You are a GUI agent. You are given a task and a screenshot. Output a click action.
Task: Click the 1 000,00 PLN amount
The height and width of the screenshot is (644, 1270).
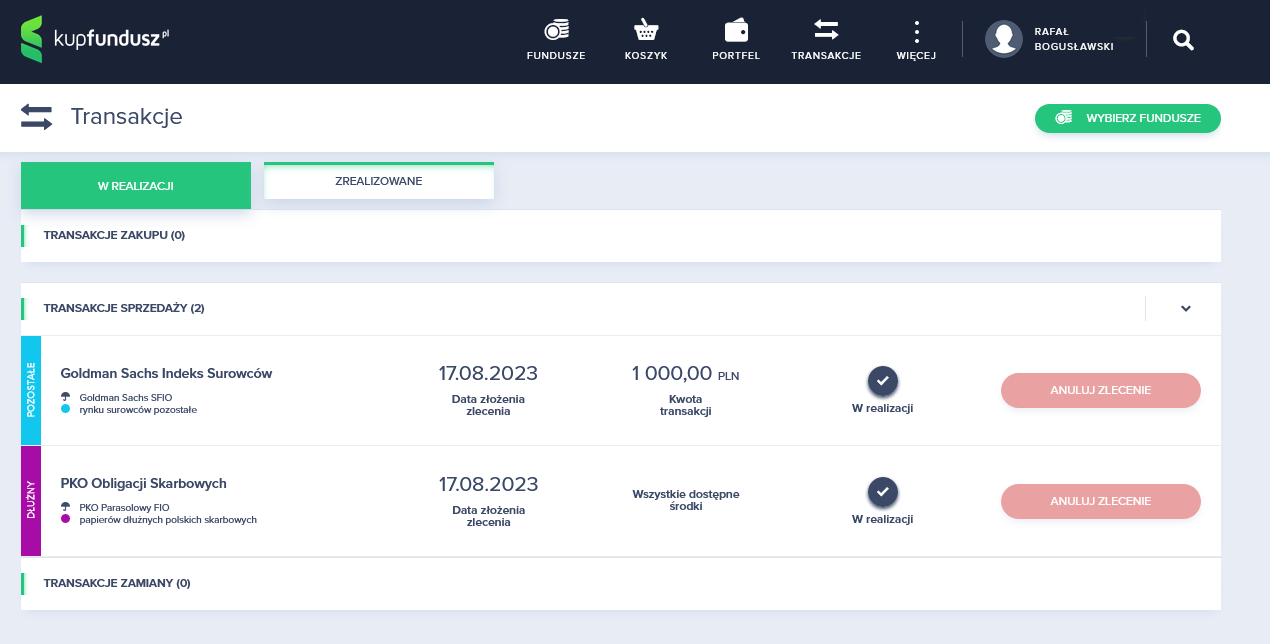tap(686, 374)
